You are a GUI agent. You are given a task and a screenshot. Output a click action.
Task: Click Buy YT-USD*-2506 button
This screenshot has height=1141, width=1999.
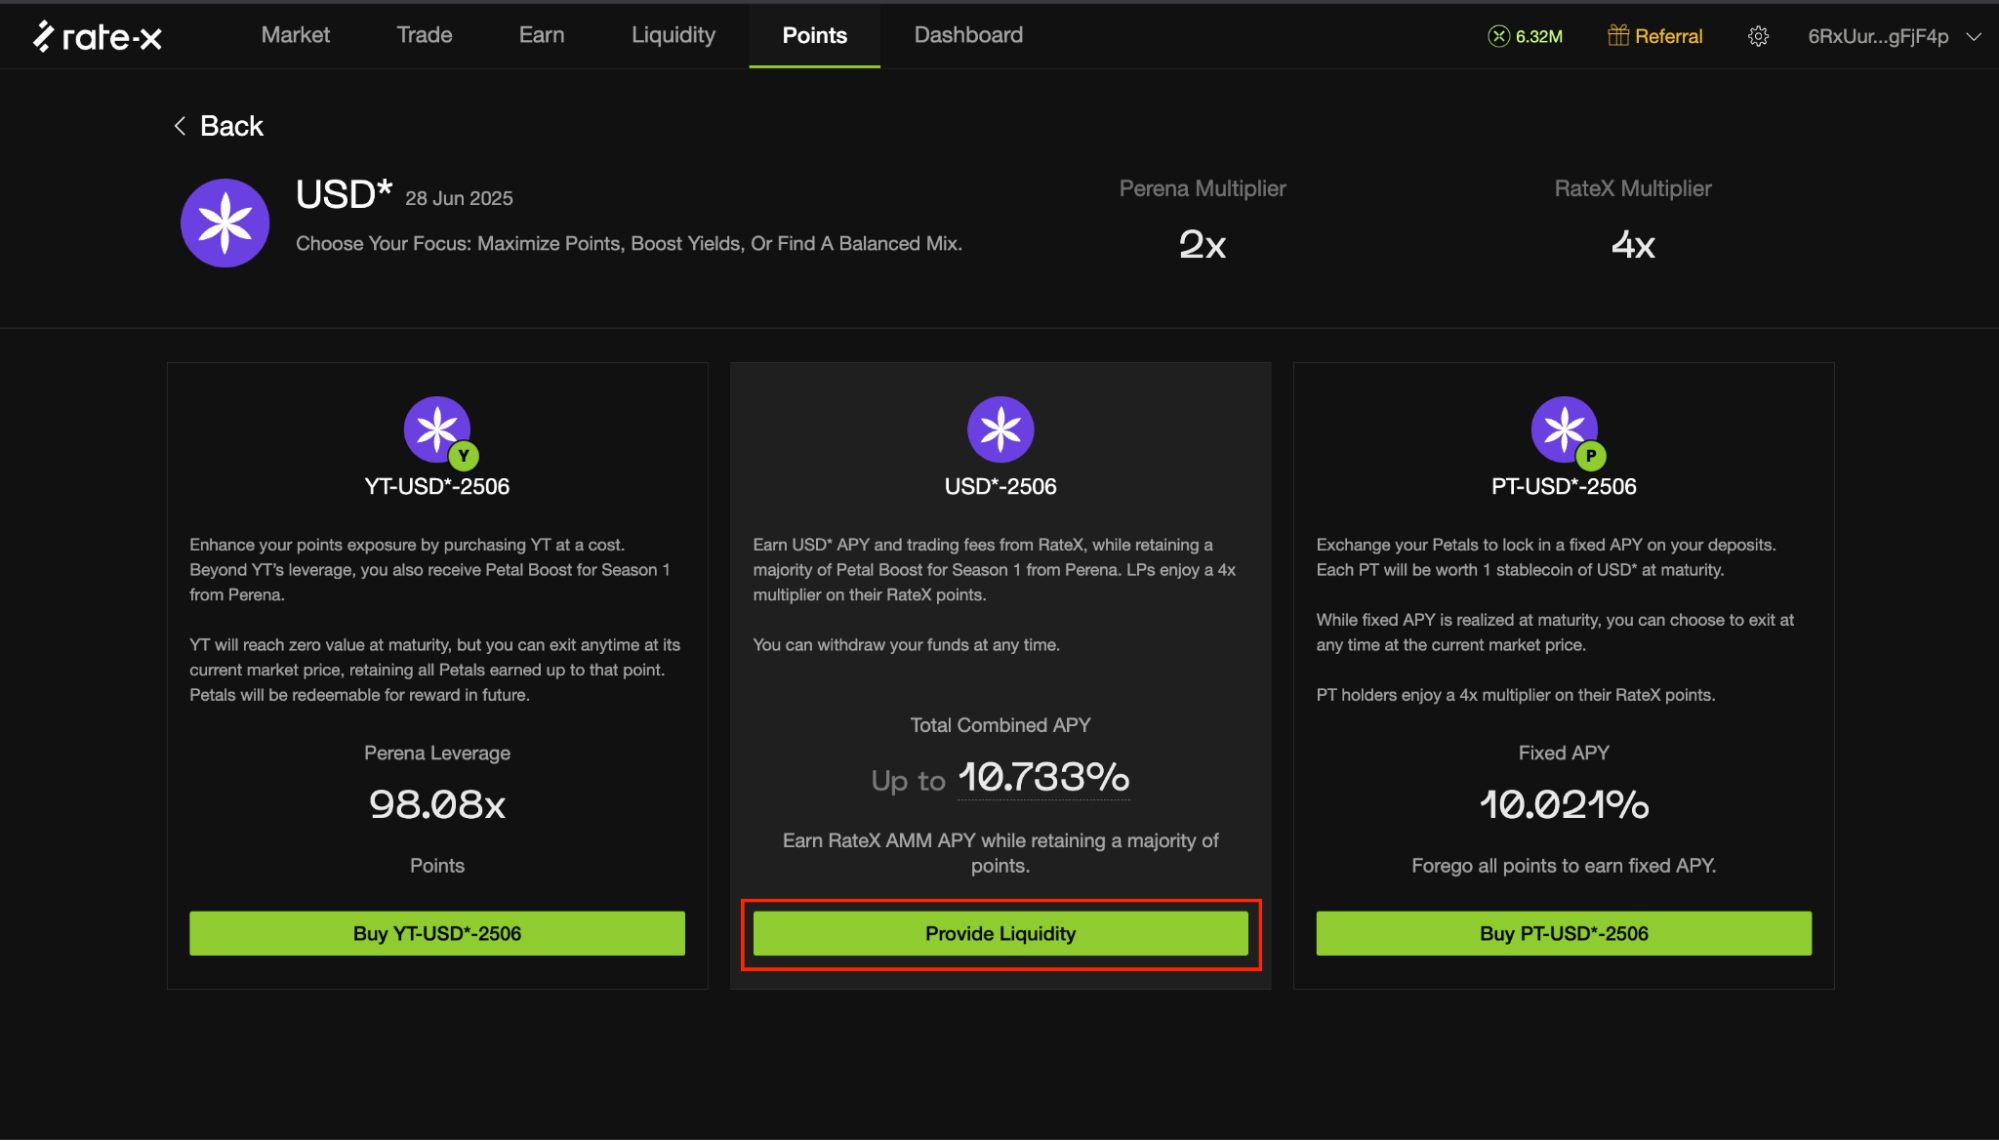pos(437,933)
